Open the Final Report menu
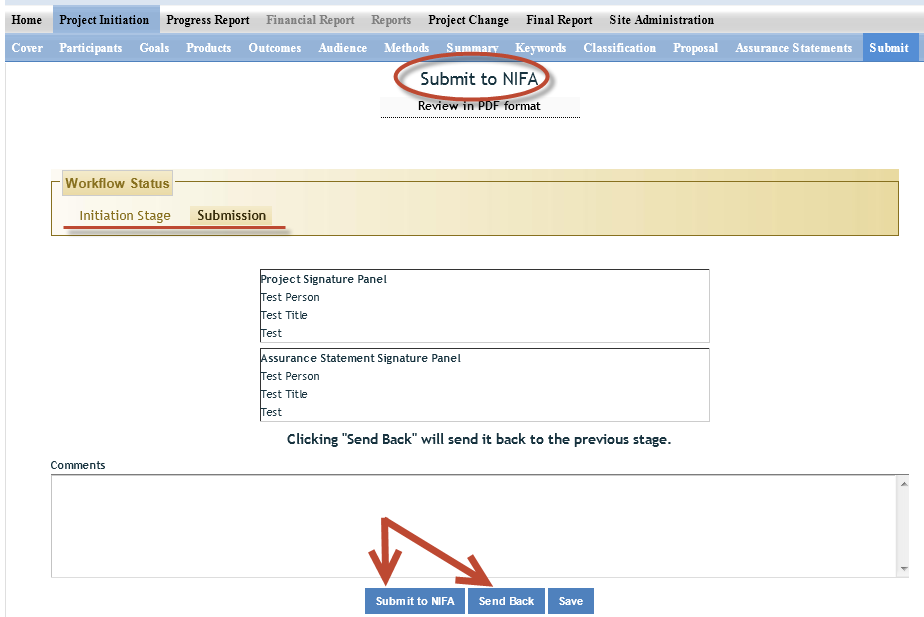Image resolution: width=924 pixels, height=617 pixels. pos(559,20)
